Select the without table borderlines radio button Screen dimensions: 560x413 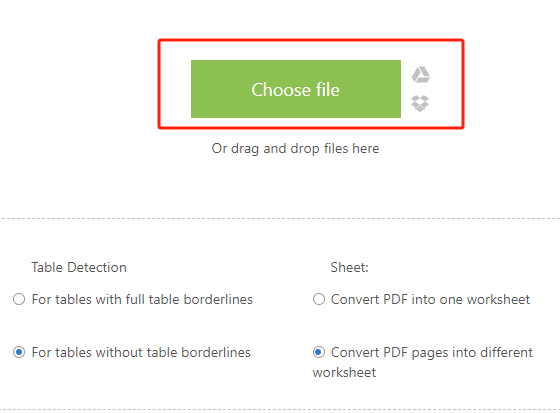(19, 352)
